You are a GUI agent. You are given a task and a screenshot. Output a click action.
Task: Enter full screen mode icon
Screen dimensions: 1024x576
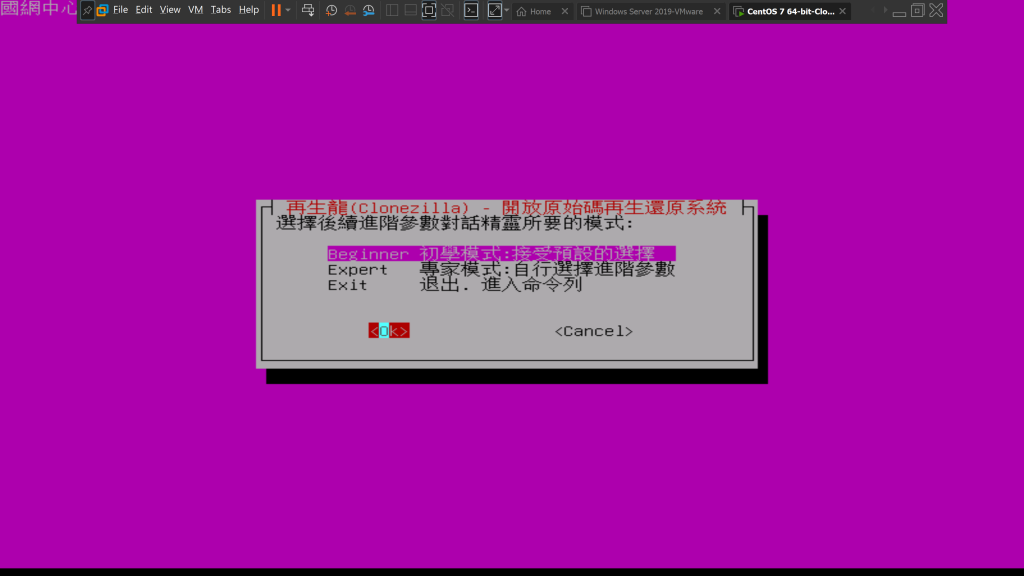[x=429, y=10]
